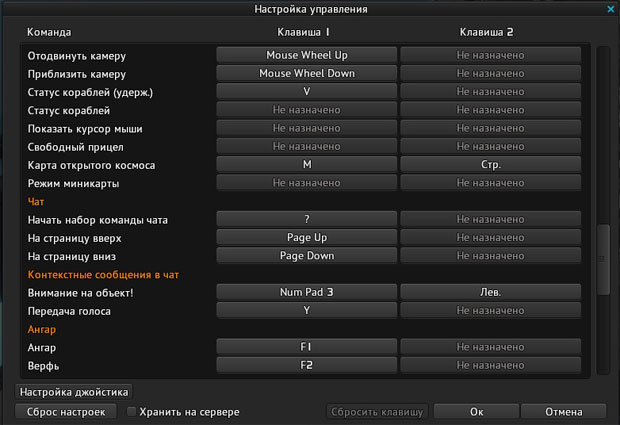Select the F2 key binding for Верфь
Screen dimensions: 620x425
pos(307,364)
